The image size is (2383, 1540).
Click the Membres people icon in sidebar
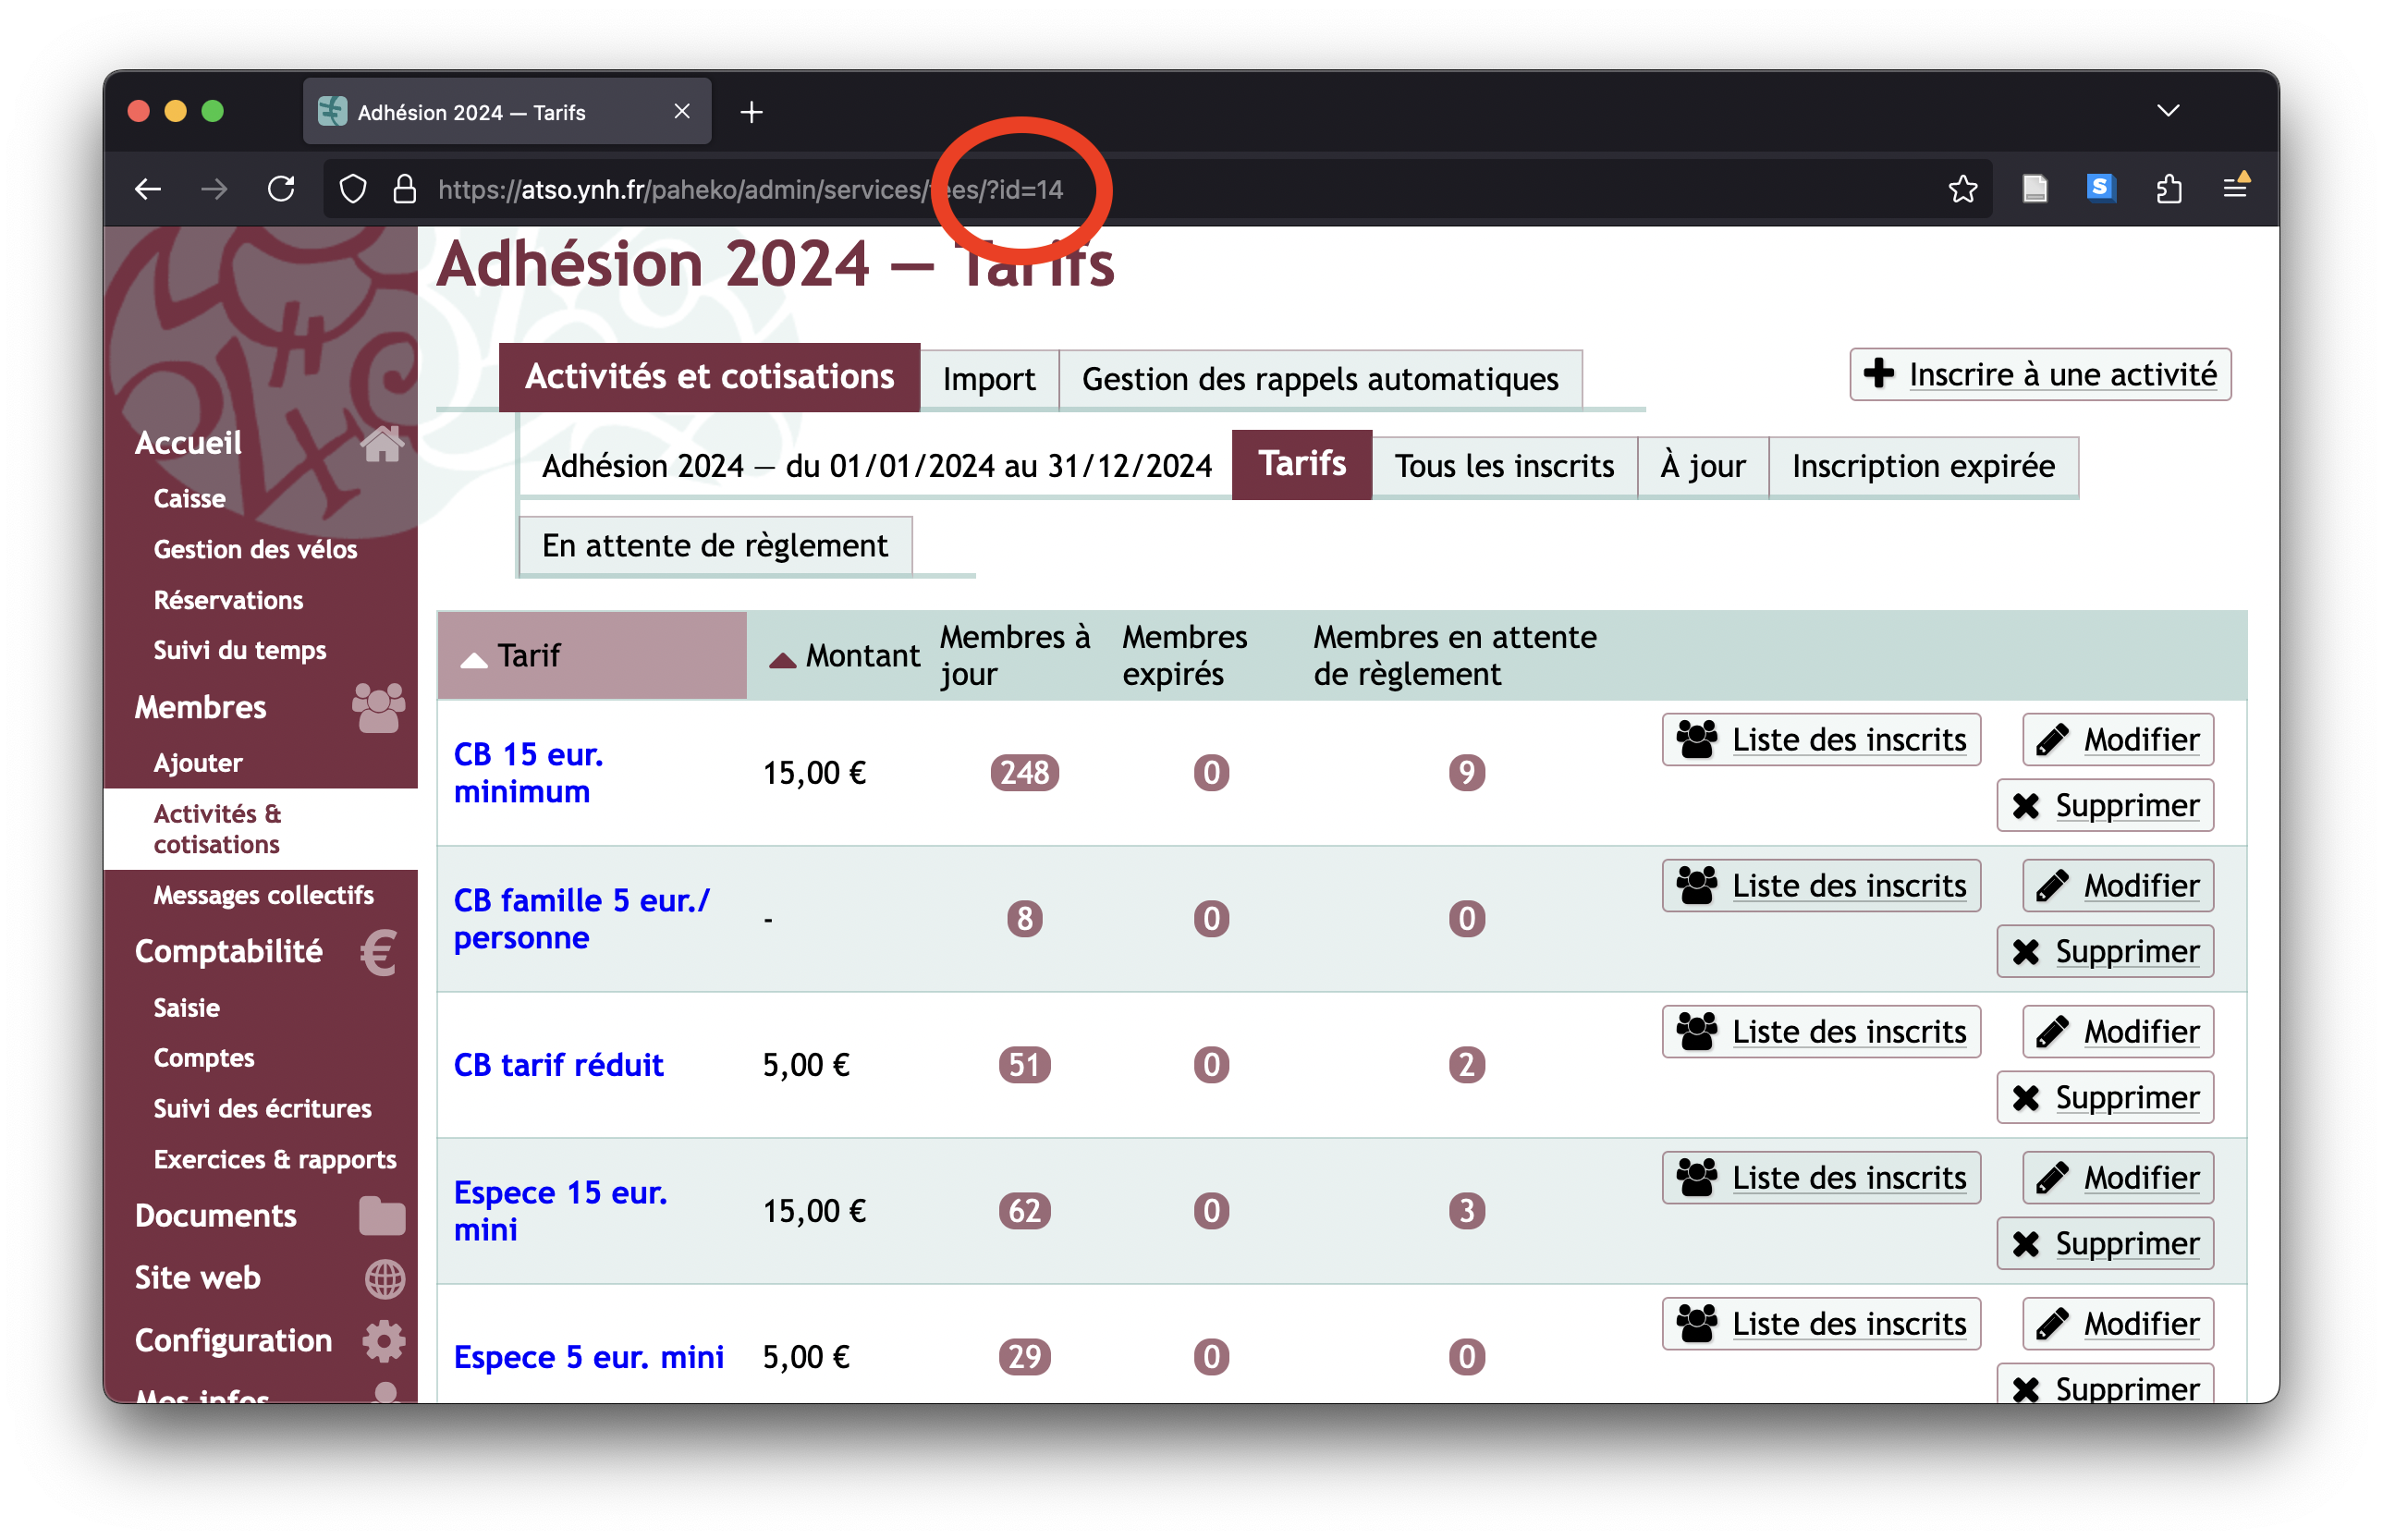pos(378,707)
